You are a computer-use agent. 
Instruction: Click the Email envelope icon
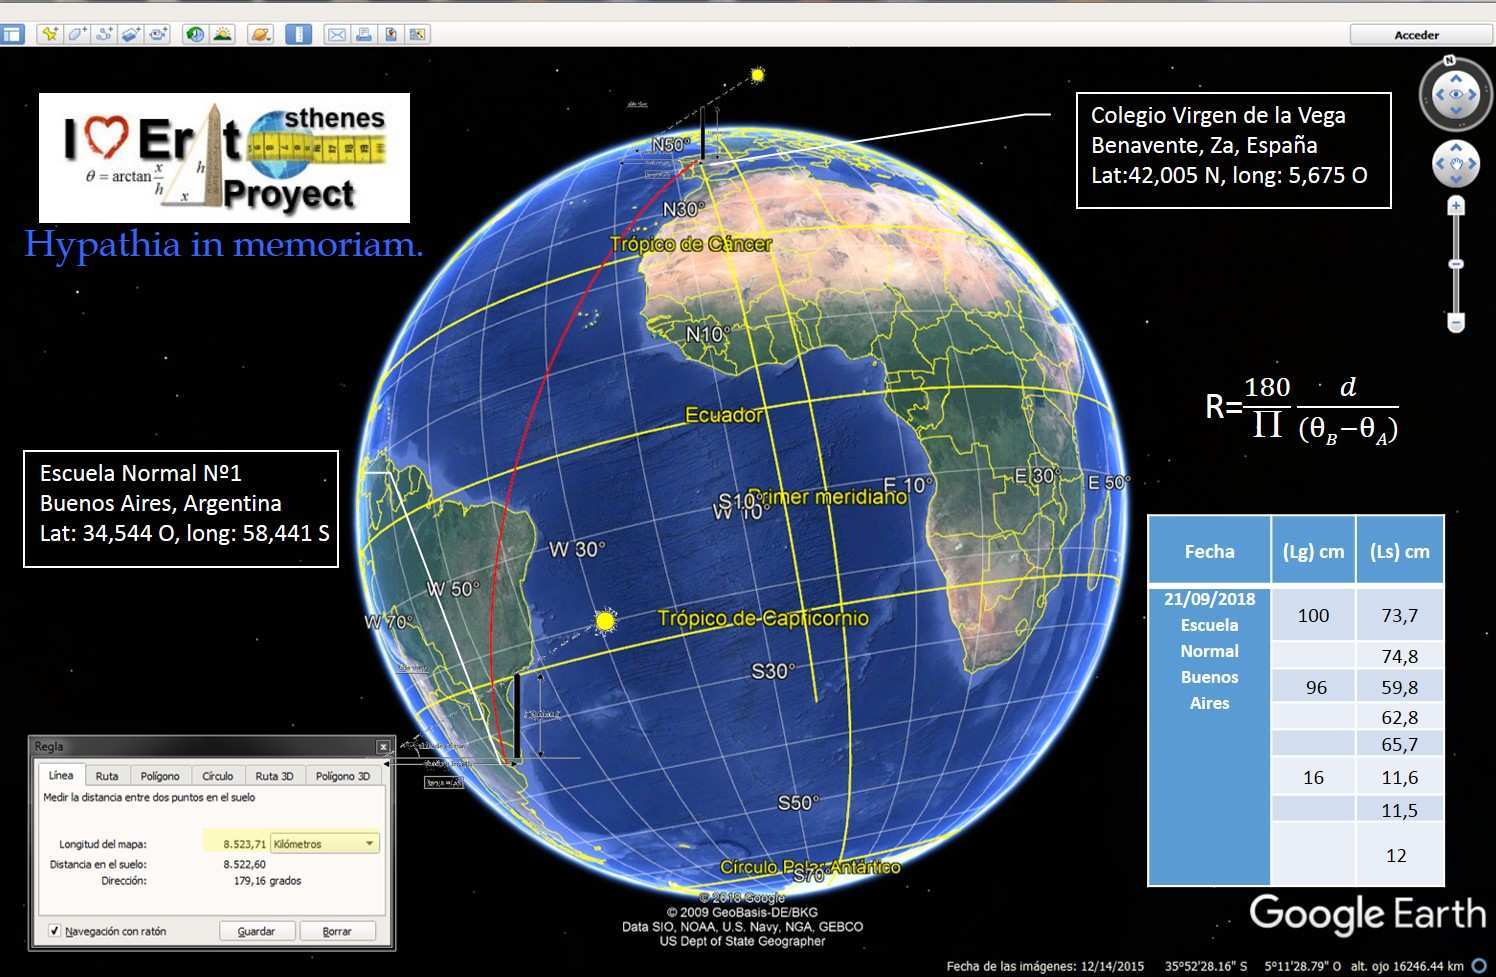(x=337, y=35)
